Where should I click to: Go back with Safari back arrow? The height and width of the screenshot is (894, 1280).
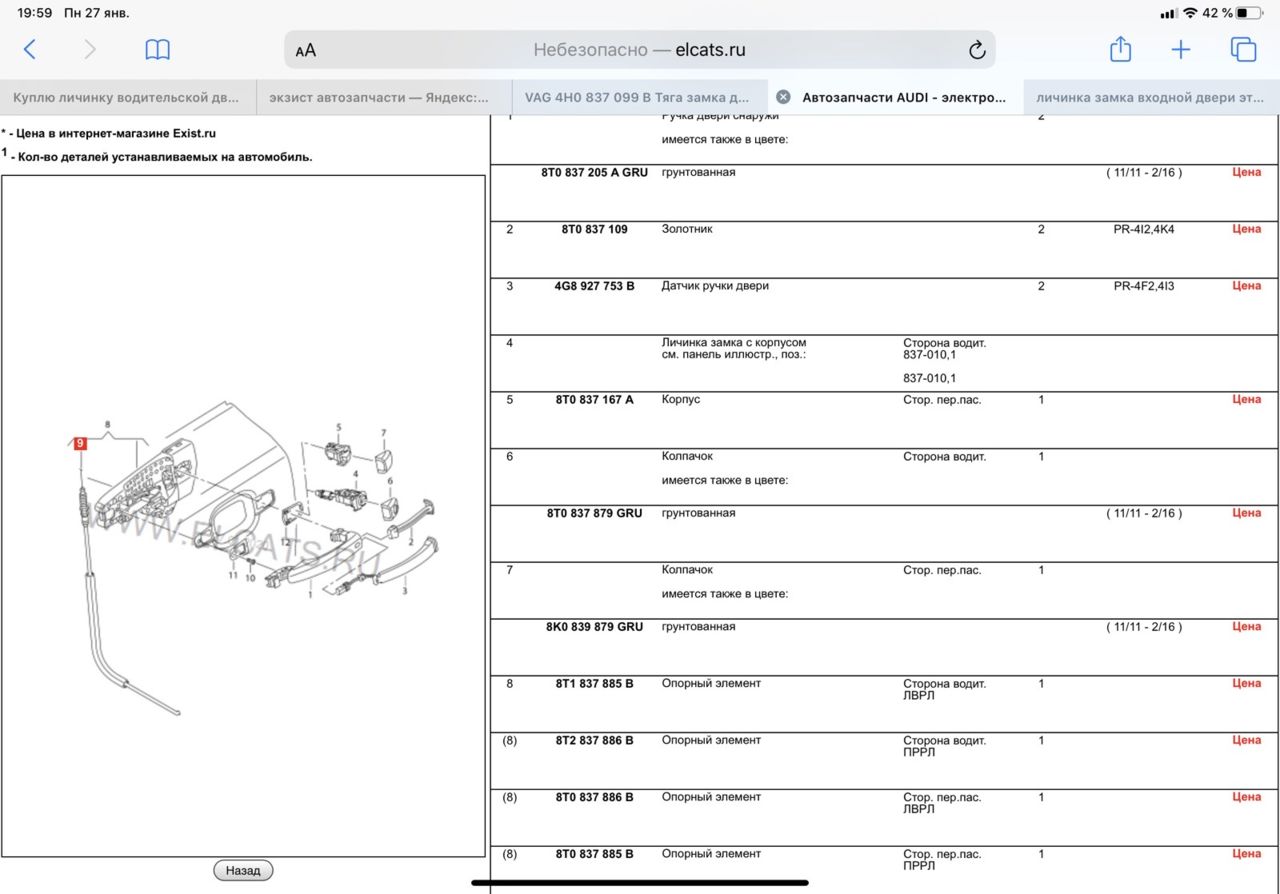pyautogui.click(x=30, y=50)
